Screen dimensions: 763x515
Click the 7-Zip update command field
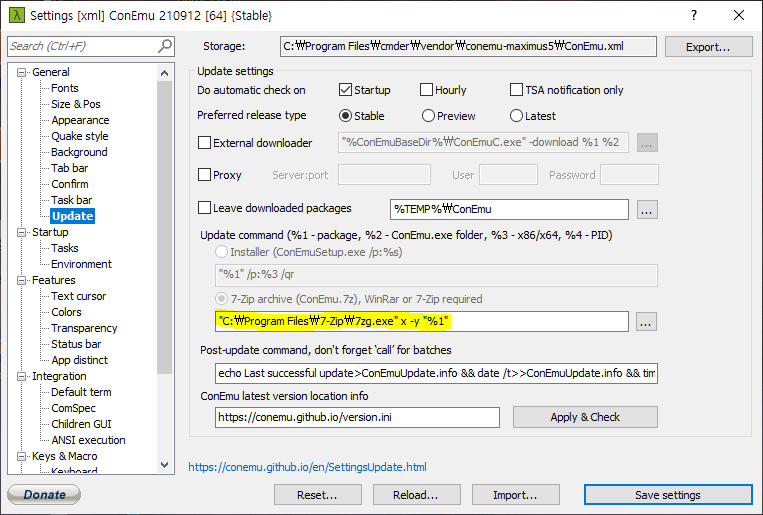422,322
